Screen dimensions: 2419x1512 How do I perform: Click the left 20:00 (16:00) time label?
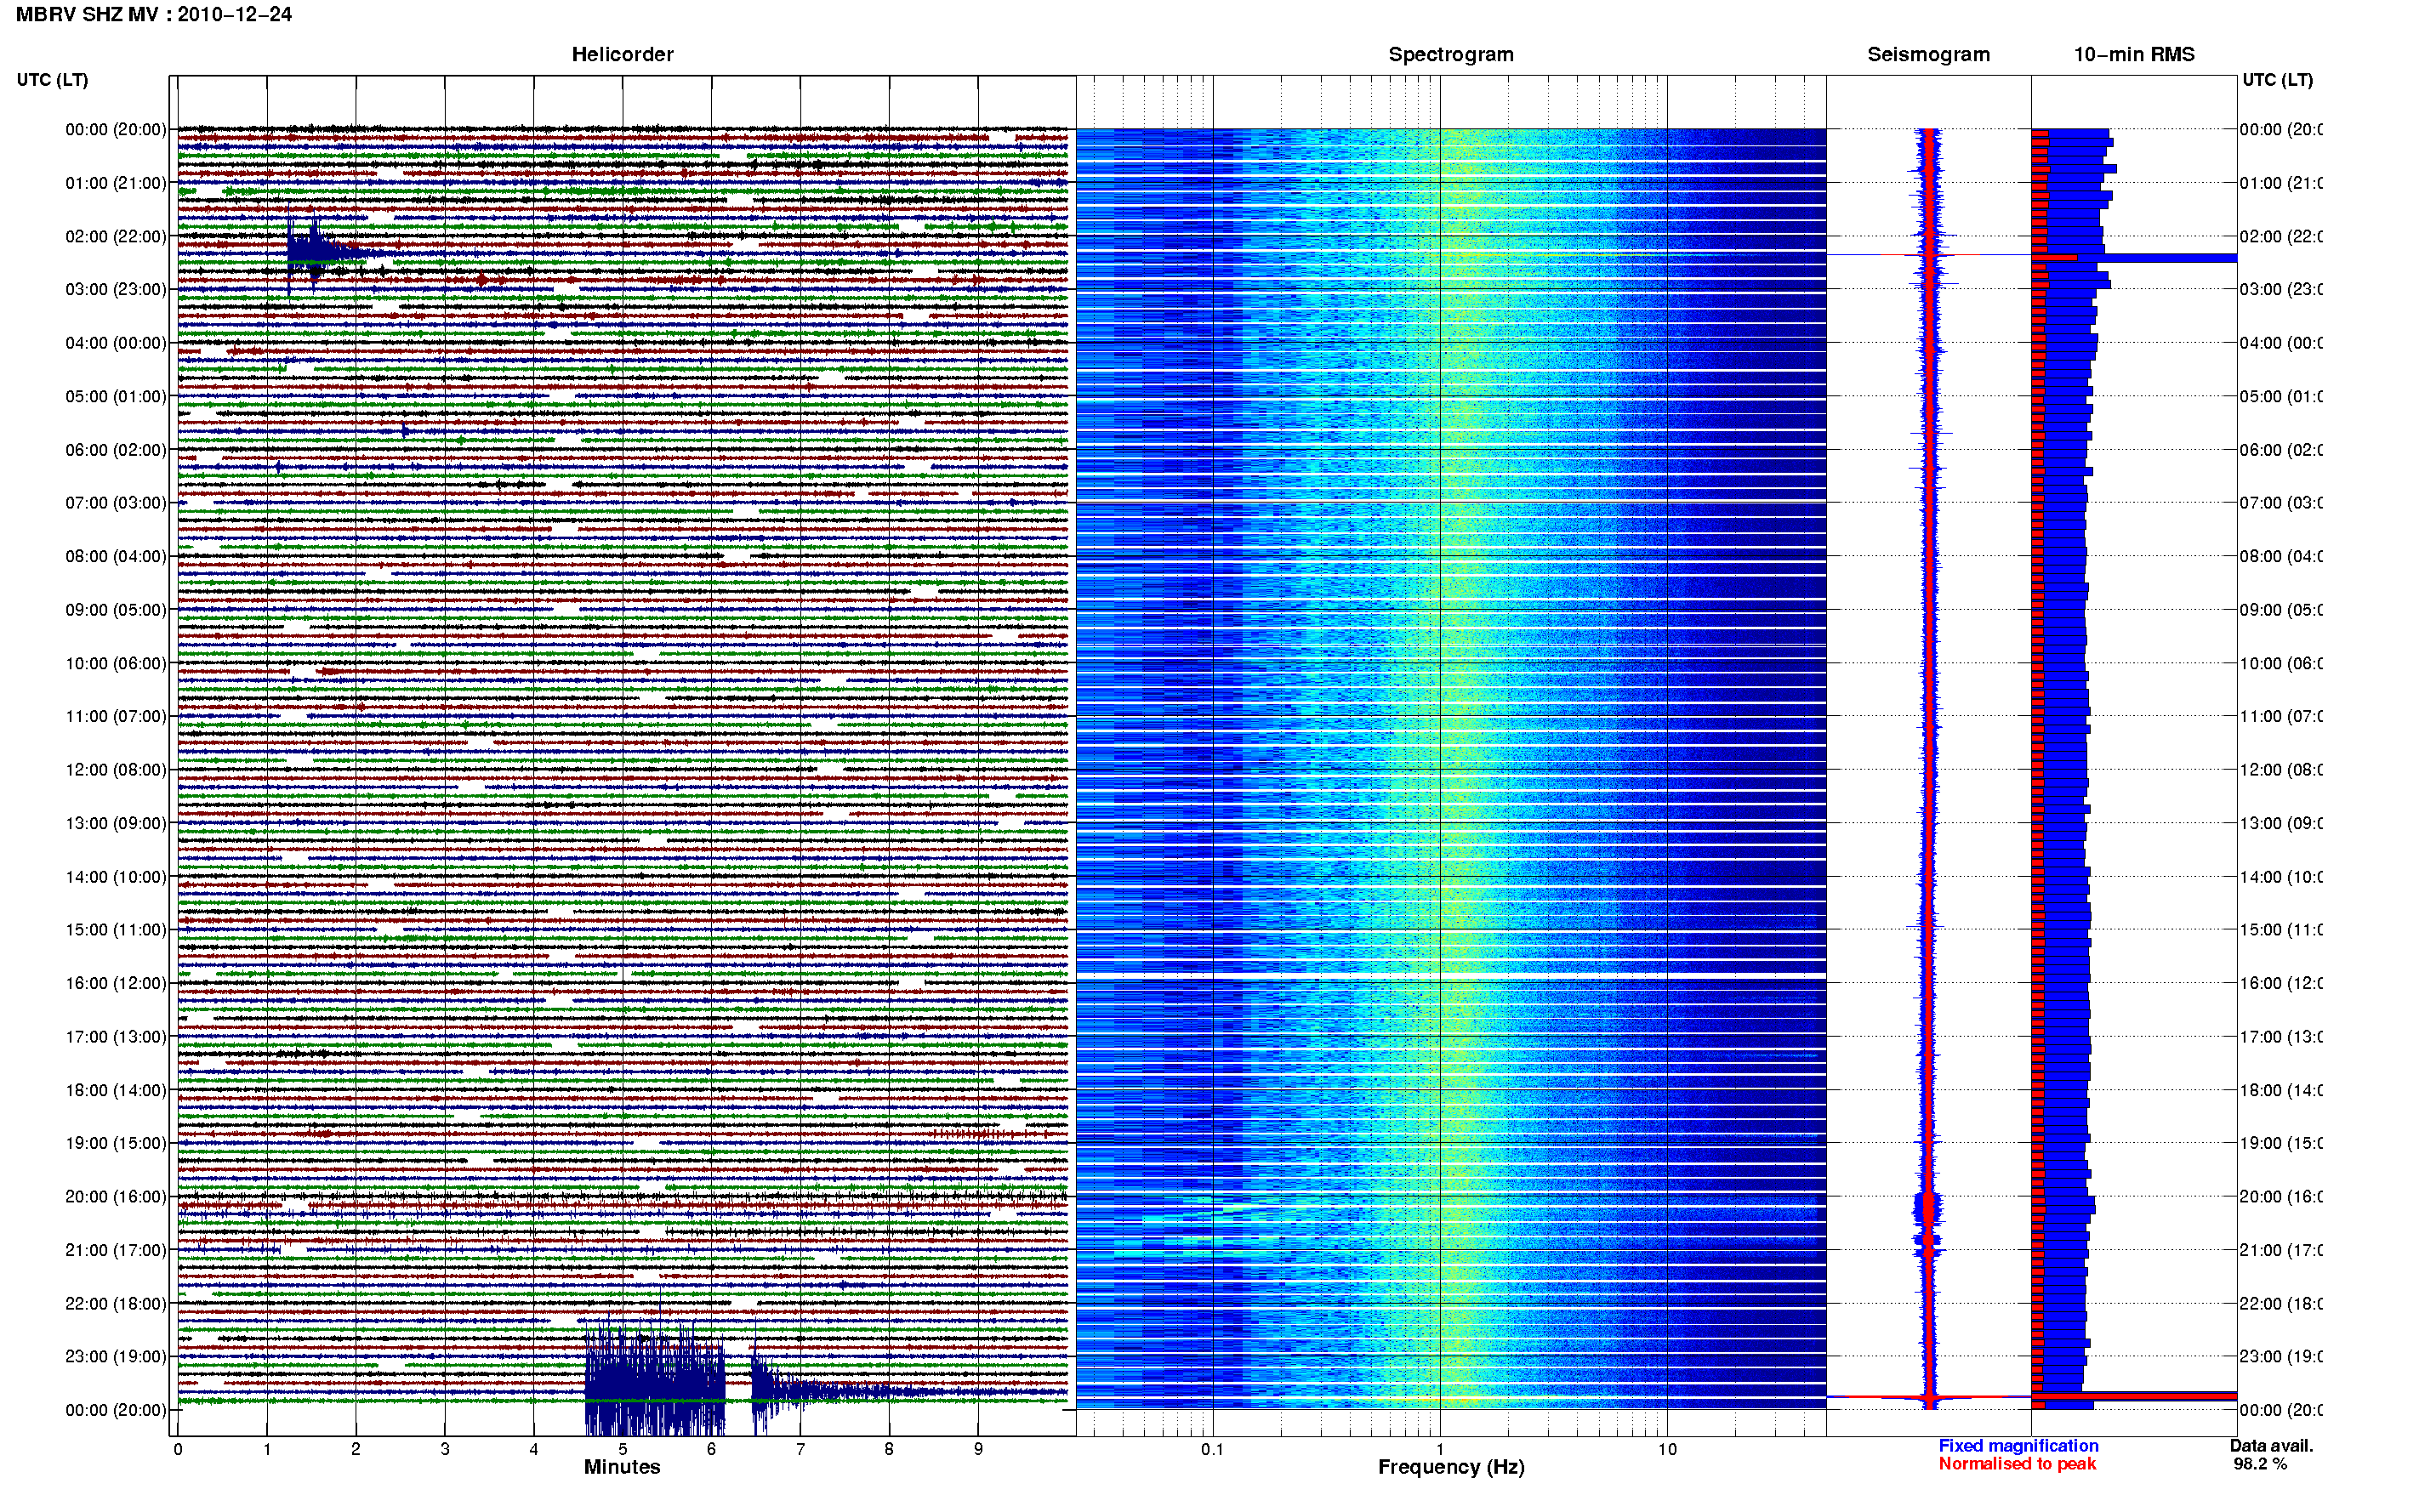click(x=116, y=1197)
